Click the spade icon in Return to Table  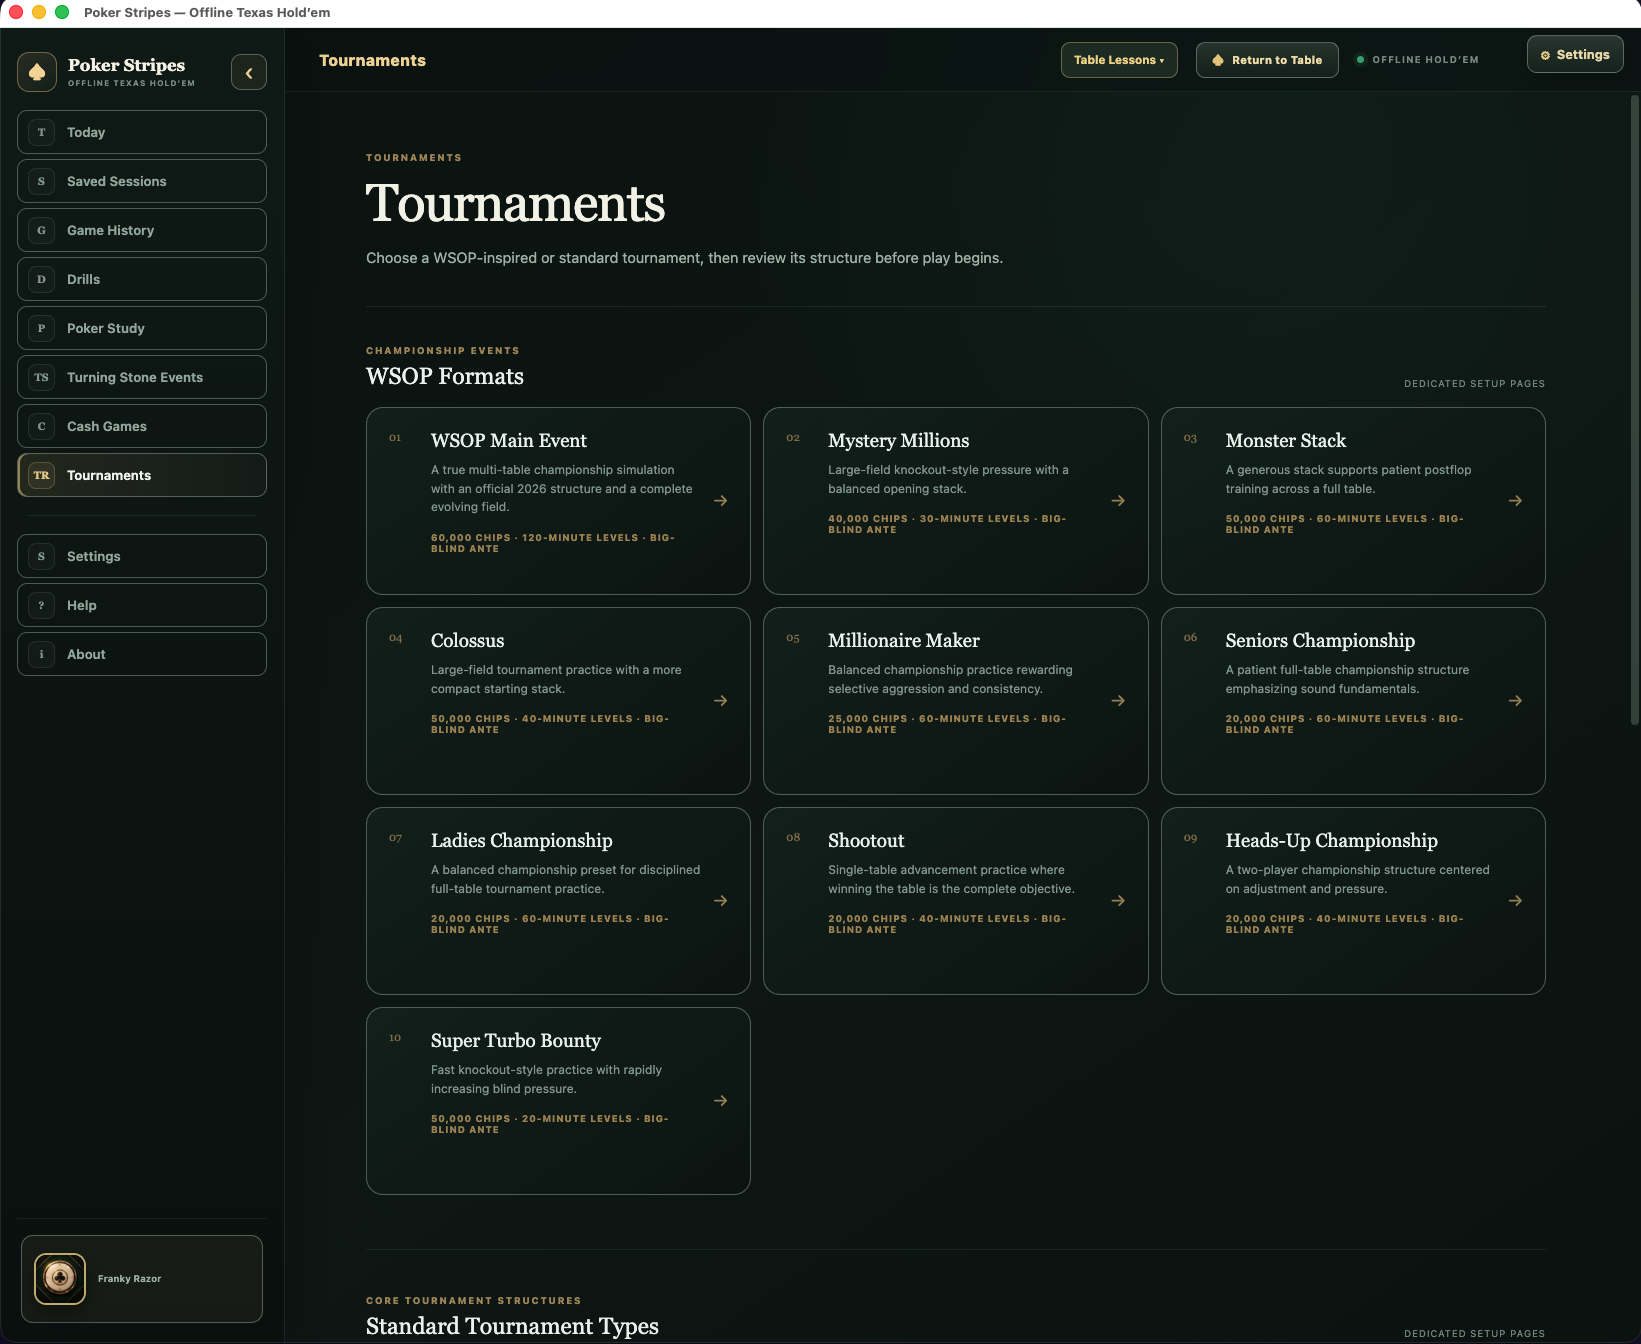pos(1218,60)
